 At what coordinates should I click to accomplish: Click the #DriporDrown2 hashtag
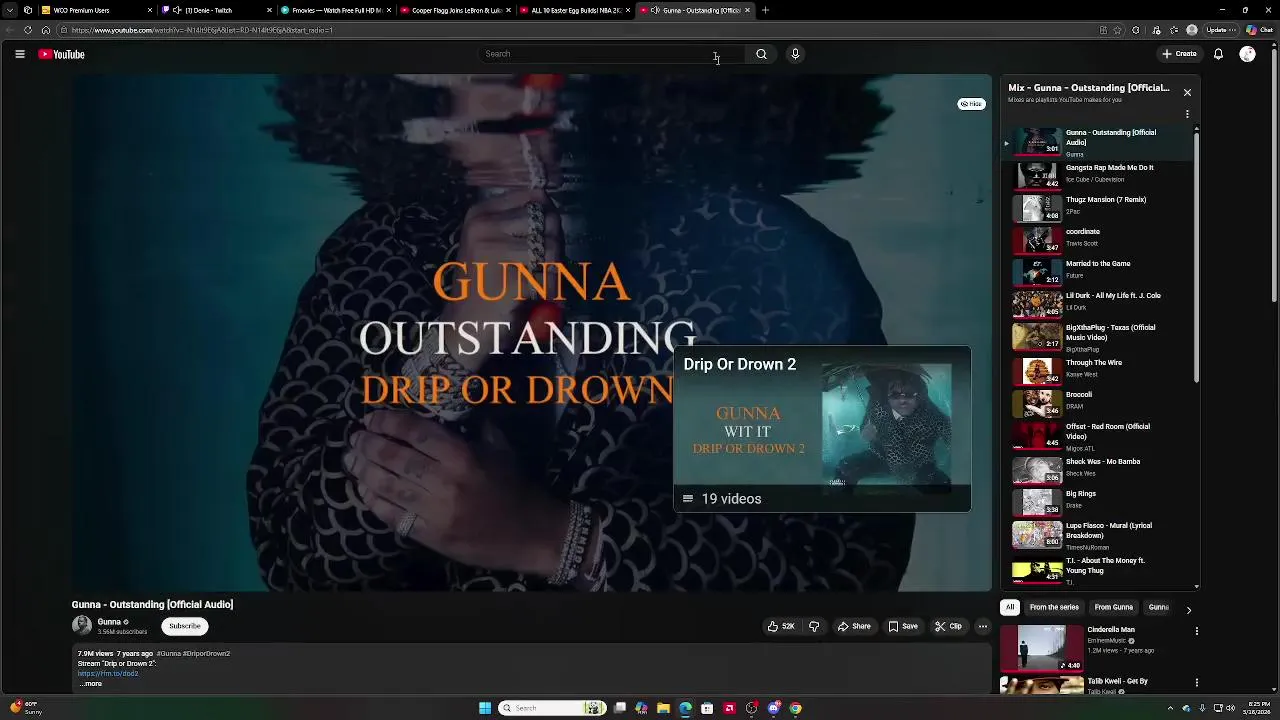[x=206, y=653]
